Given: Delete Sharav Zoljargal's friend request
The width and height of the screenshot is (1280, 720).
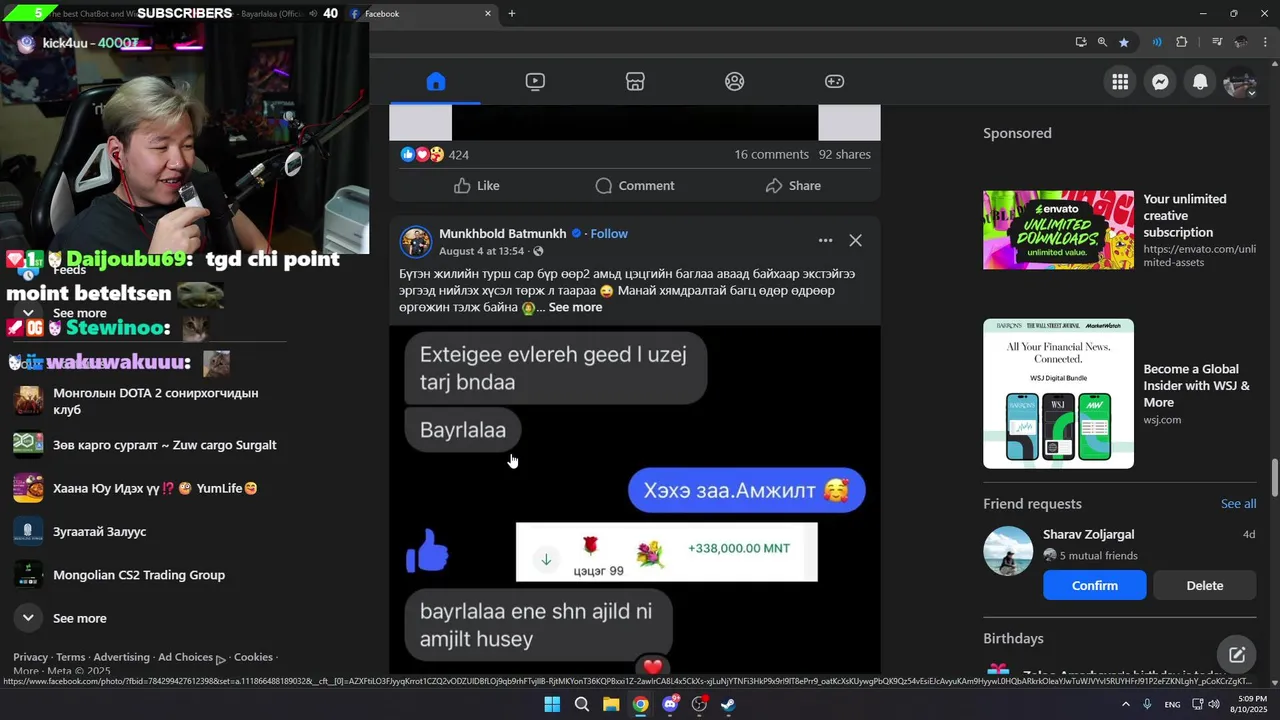Looking at the screenshot, I should click(x=1204, y=585).
